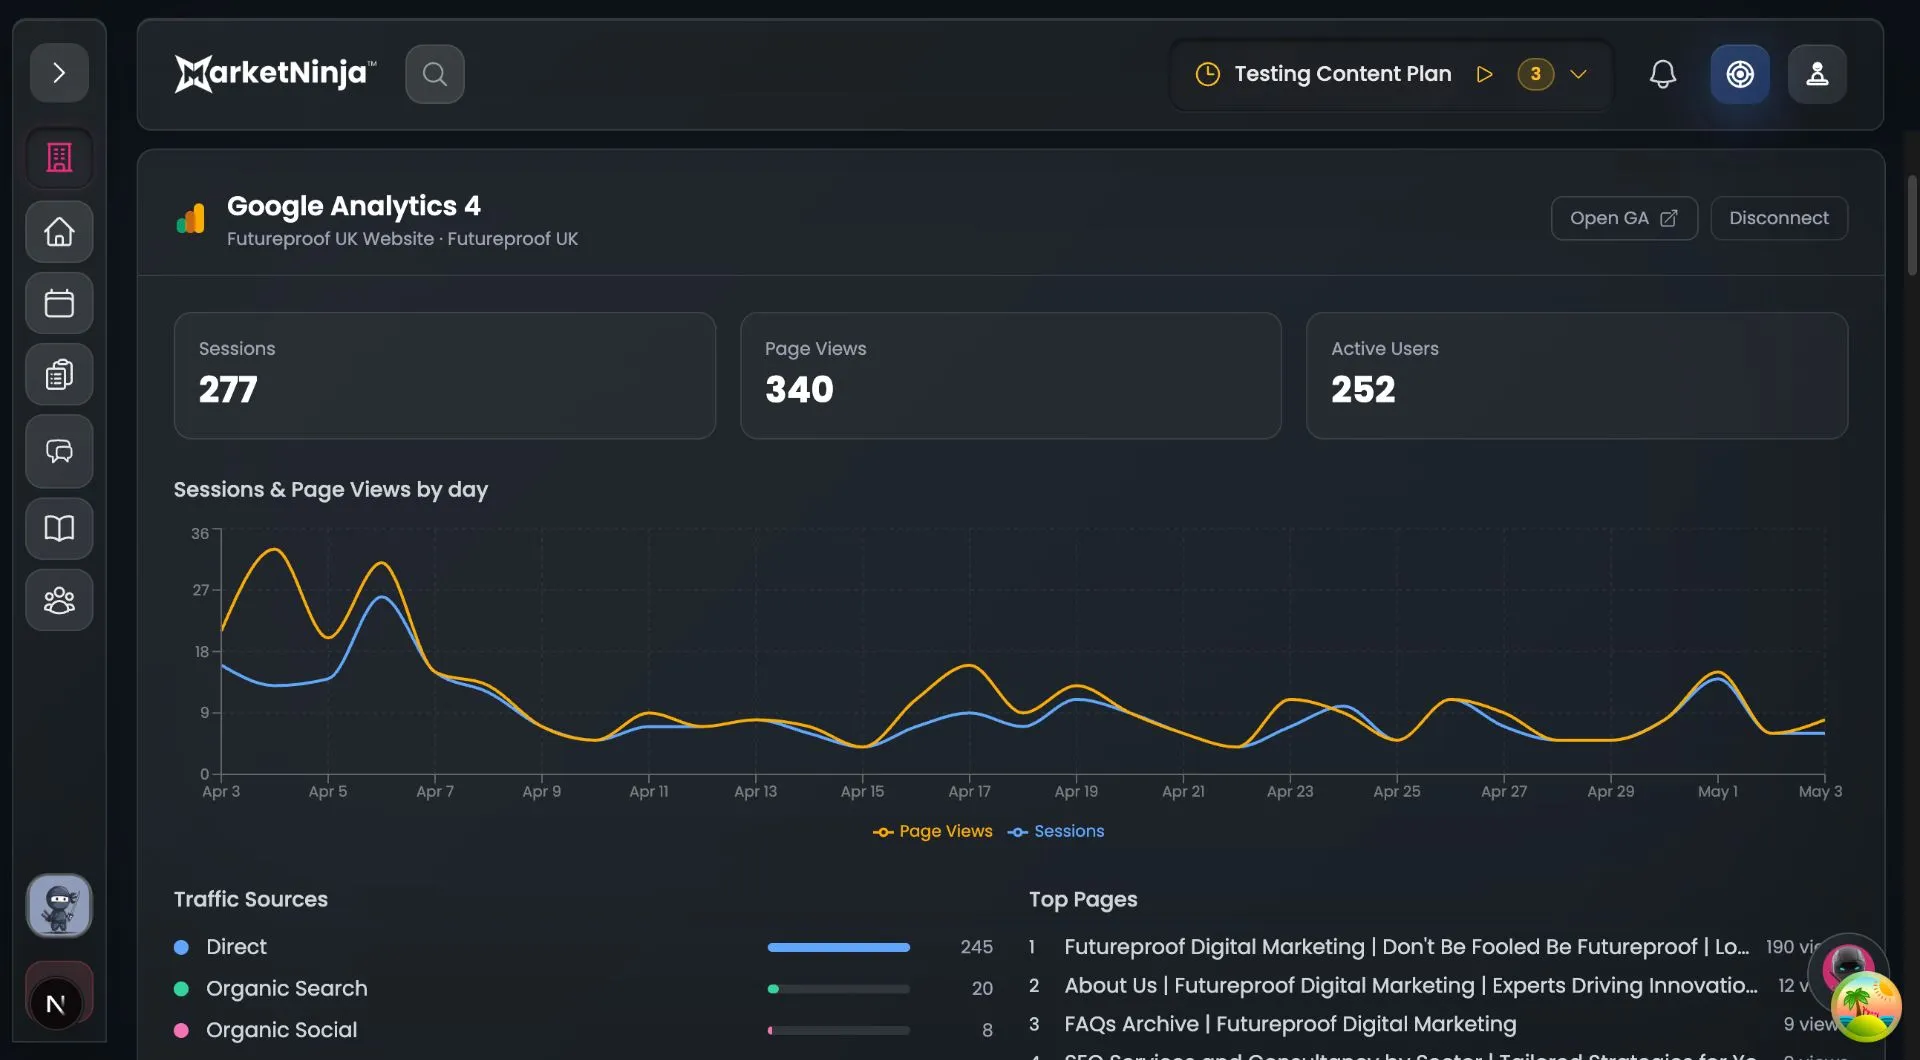Open the team people icon in sidebar

[x=59, y=600]
